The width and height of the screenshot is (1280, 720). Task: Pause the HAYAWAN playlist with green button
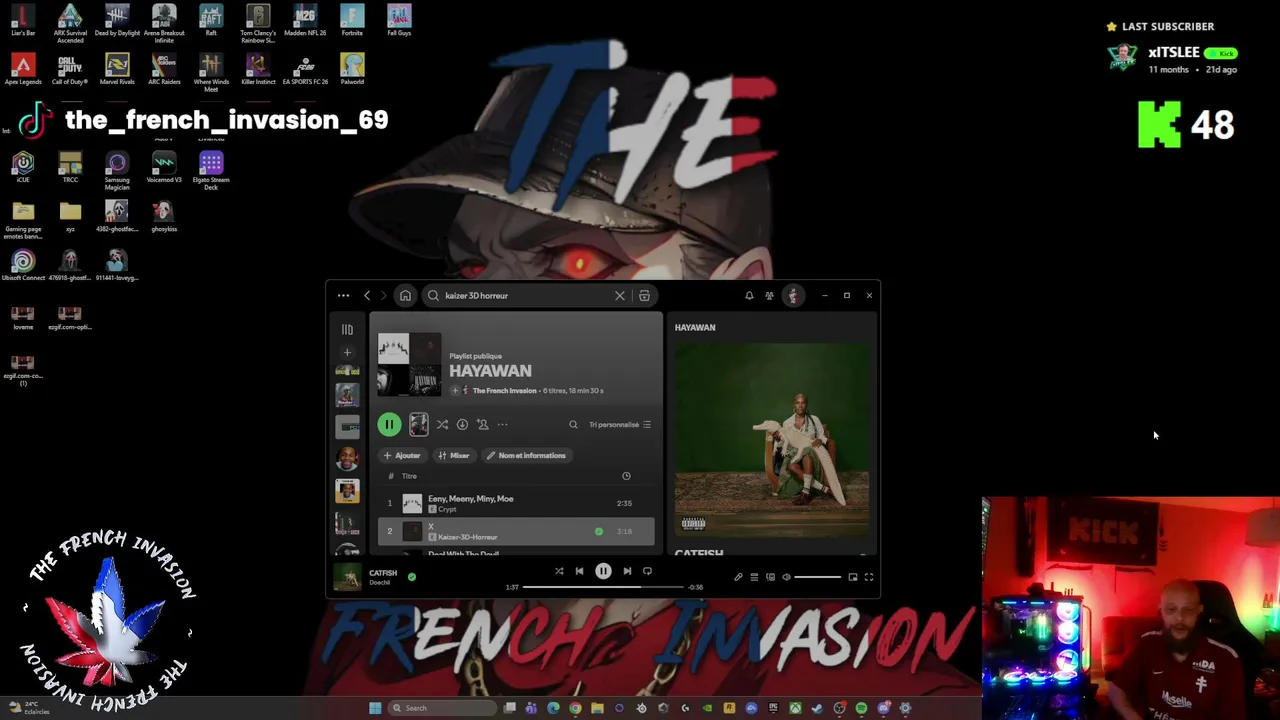[389, 425]
